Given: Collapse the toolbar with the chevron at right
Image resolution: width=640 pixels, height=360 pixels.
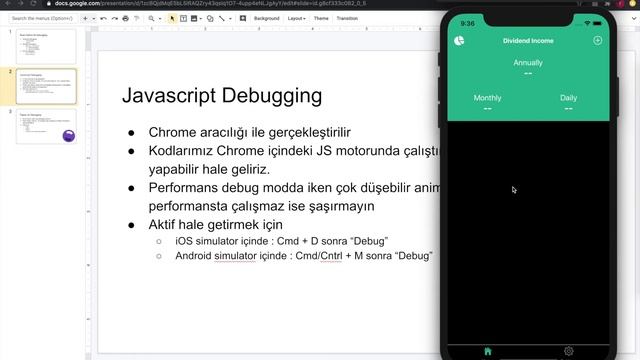Looking at the screenshot, I should pos(634,18).
